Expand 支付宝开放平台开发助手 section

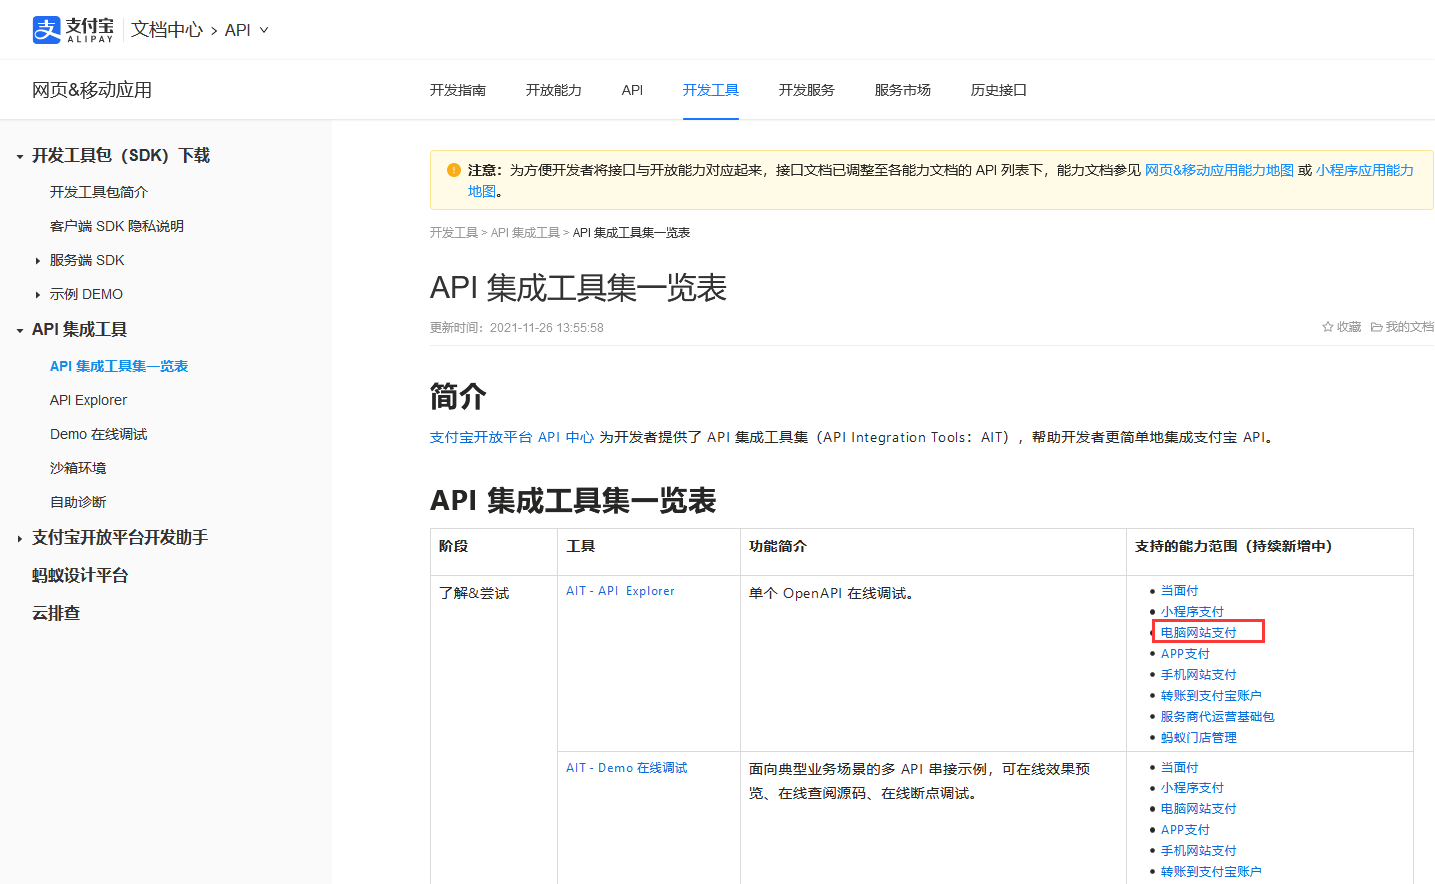pyautogui.click(x=20, y=539)
